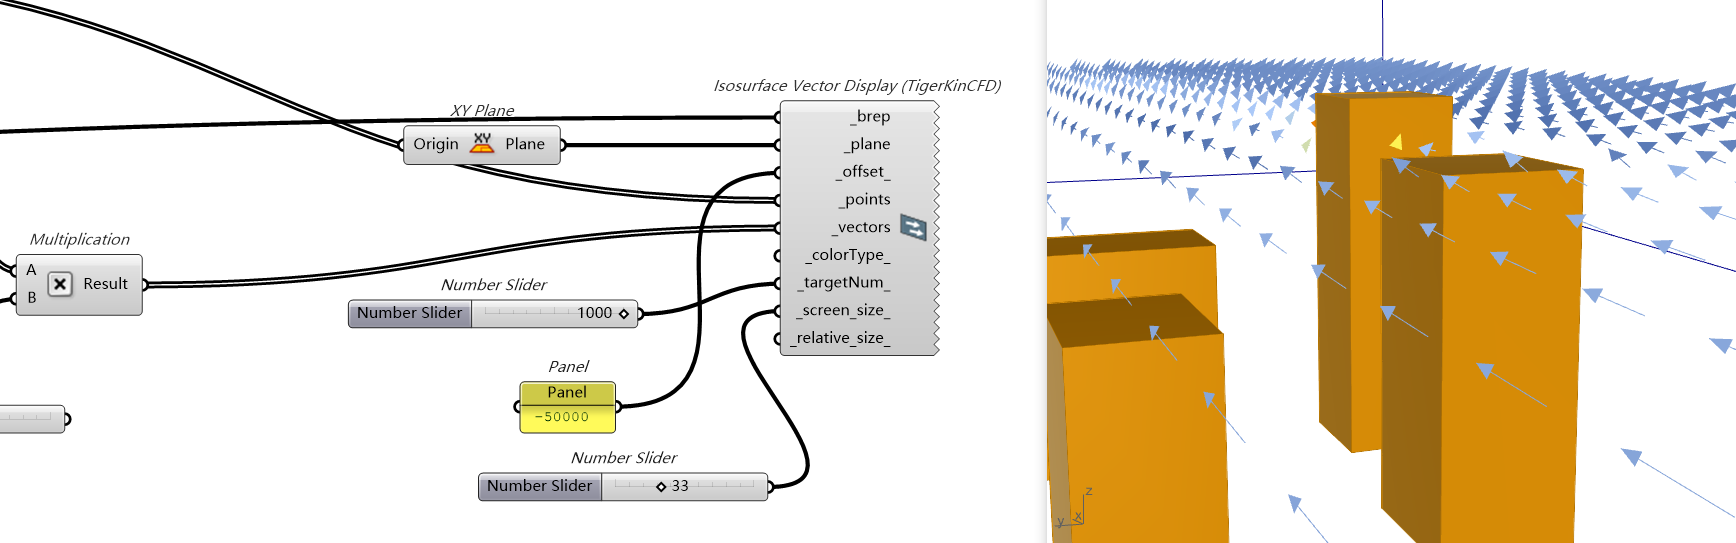The width and height of the screenshot is (1736, 543).
Task: Select the _plane input parameter
Action: (x=867, y=144)
